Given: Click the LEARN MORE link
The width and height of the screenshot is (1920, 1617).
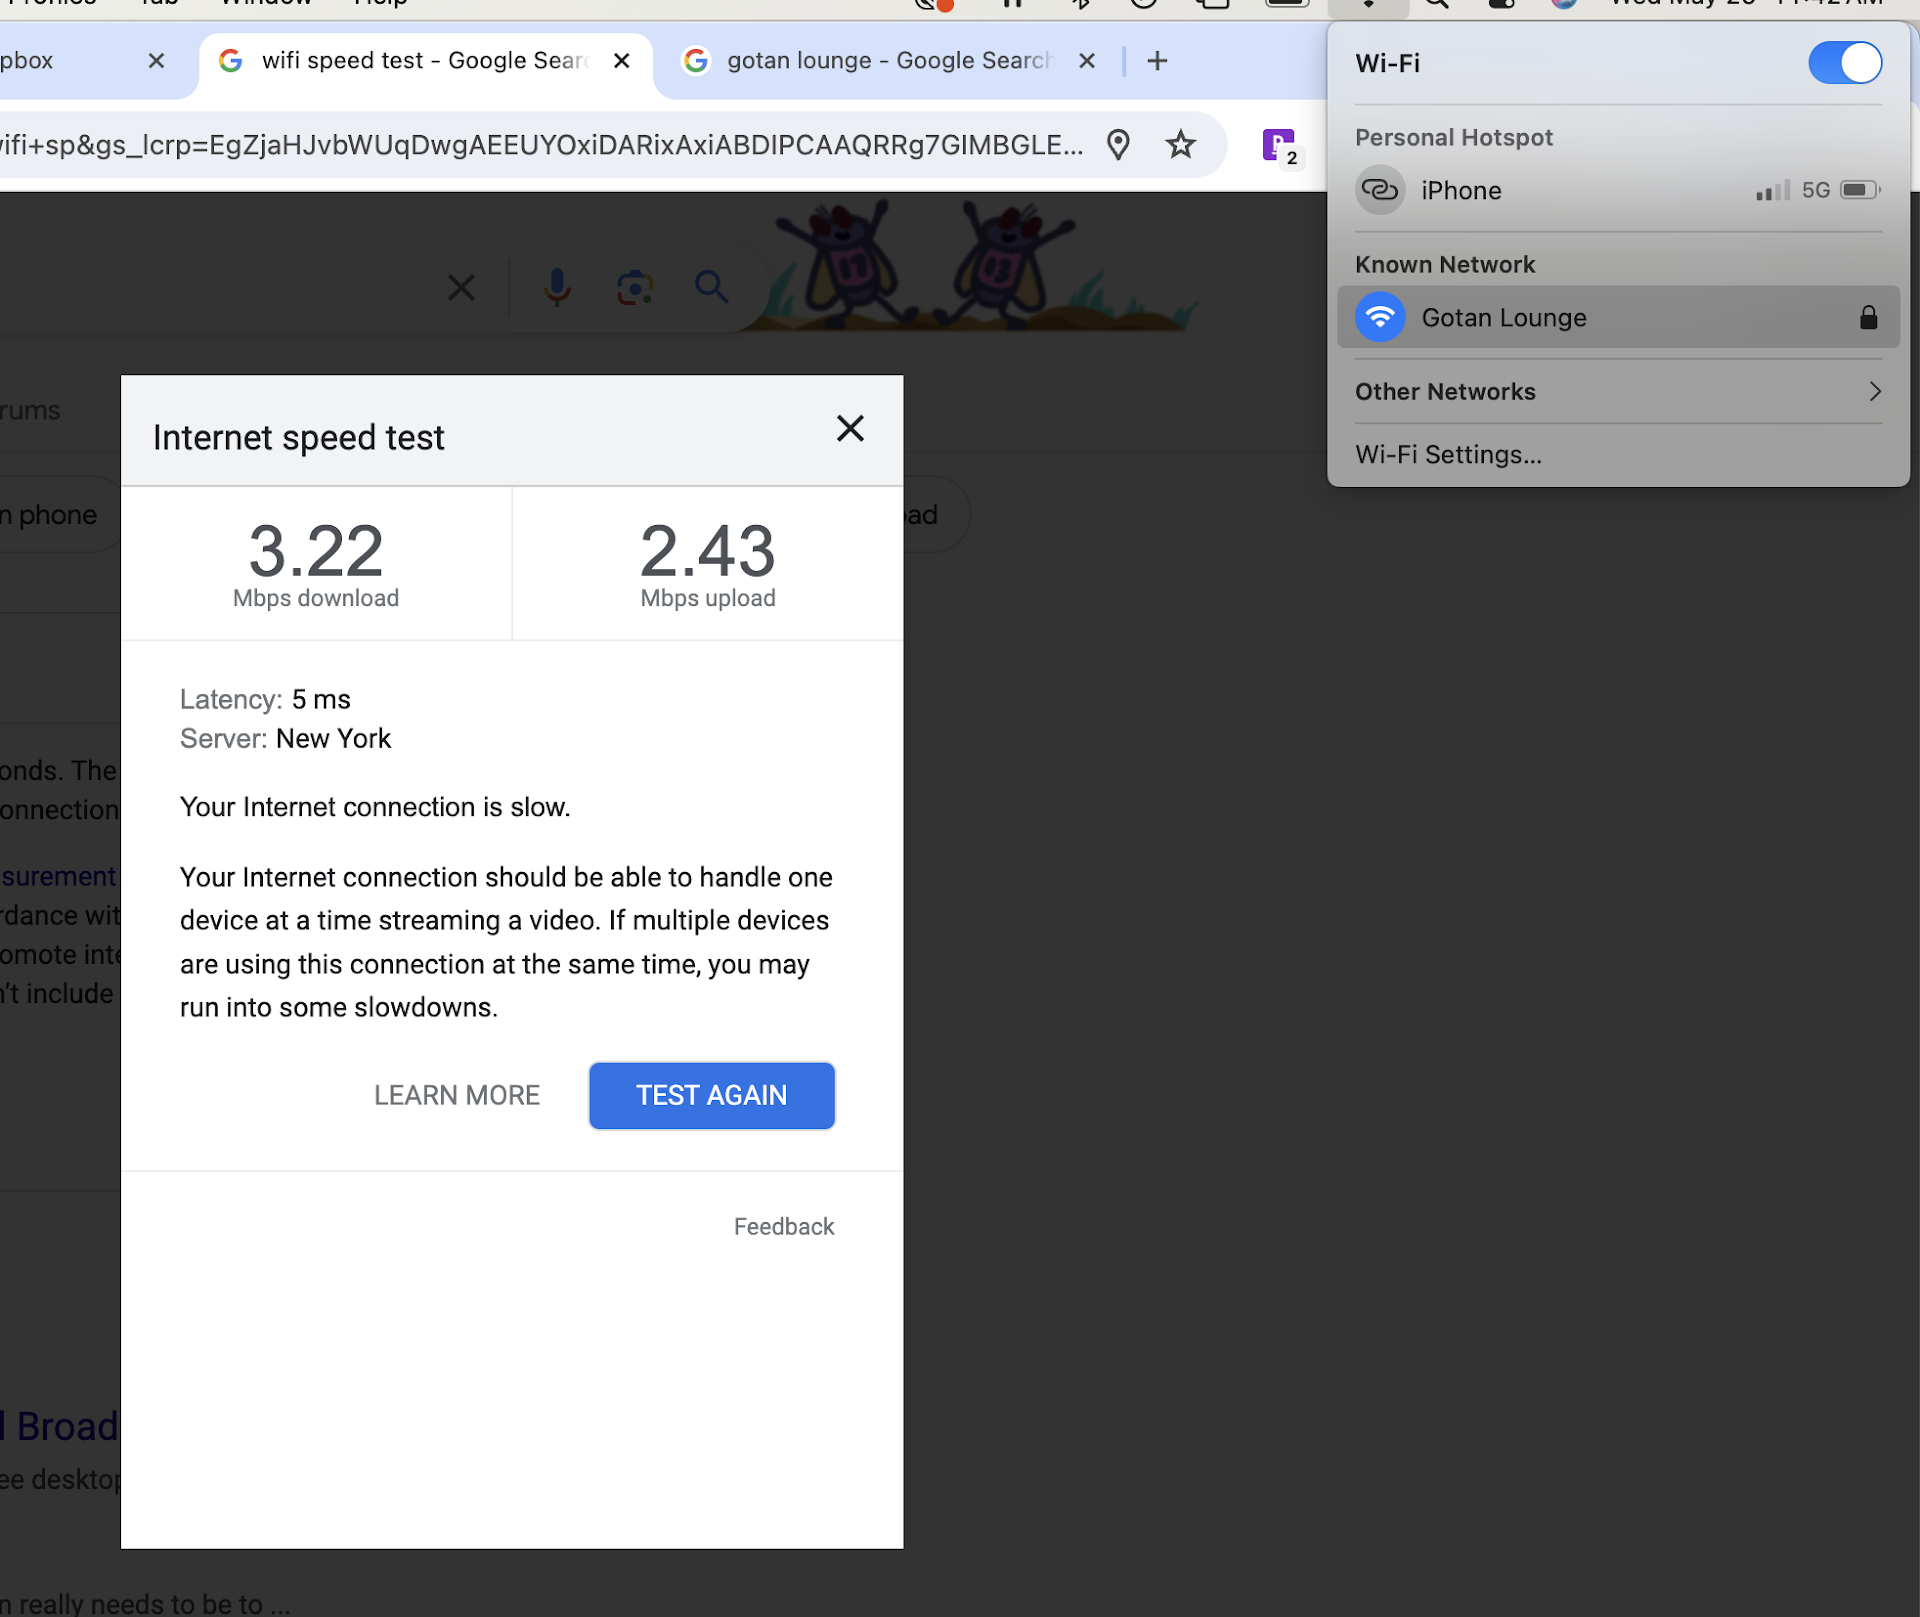Looking at the screenshot, I should coord(457,1095).
